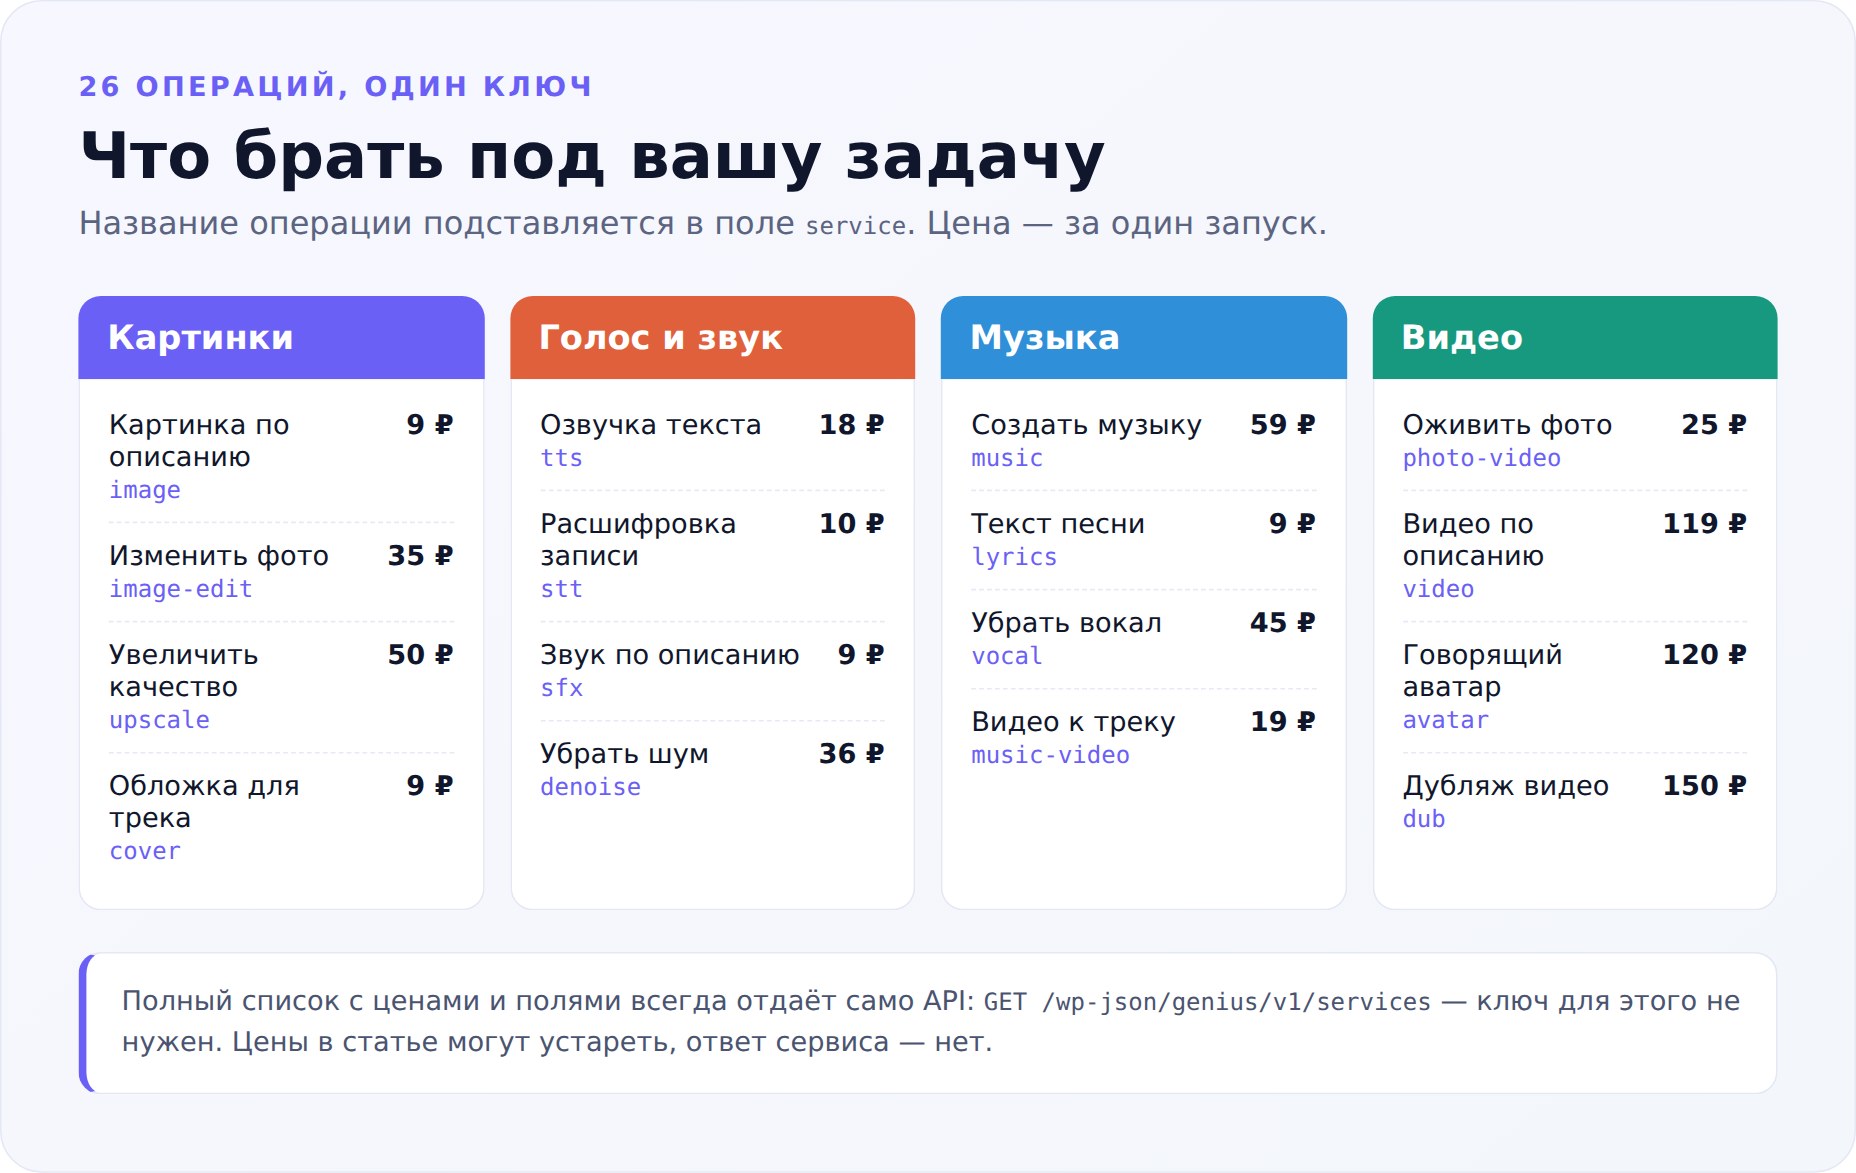Click 'Озвучка текста' operation name
This screenshot has width=1856, height=1173.
click(x=651, y=425)
